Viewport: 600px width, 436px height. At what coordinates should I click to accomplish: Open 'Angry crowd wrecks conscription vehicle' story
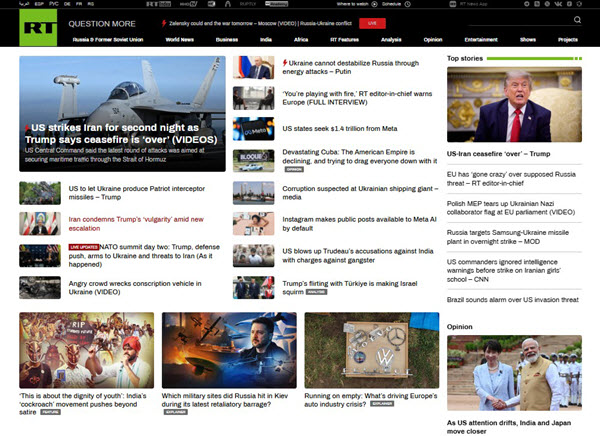(135, 287)
